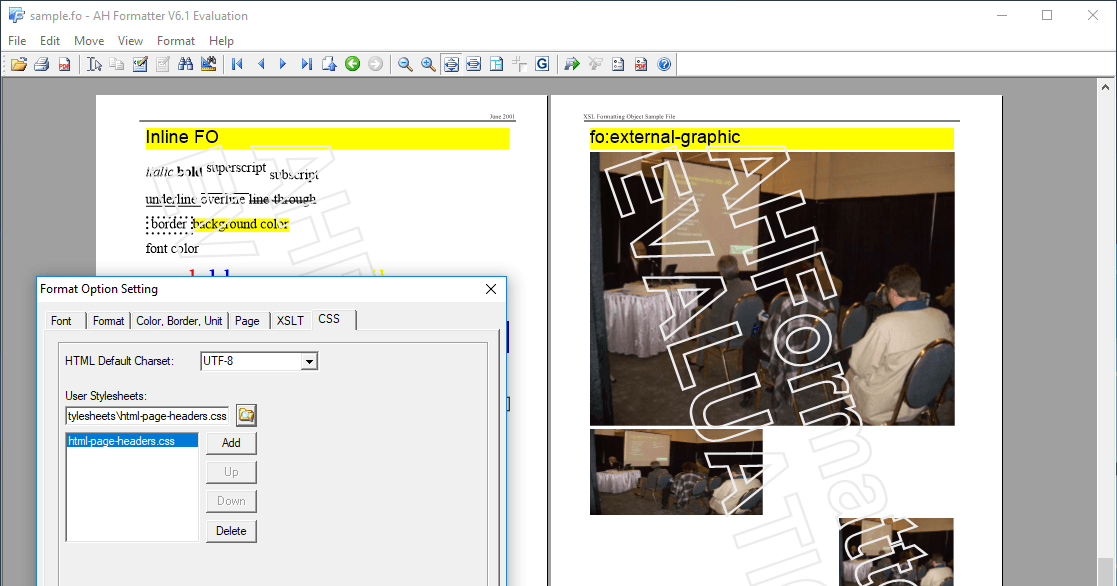Select the PDF output icon
The width and height of the screenshot is (1117, 586).
click(x=65, y=63)
